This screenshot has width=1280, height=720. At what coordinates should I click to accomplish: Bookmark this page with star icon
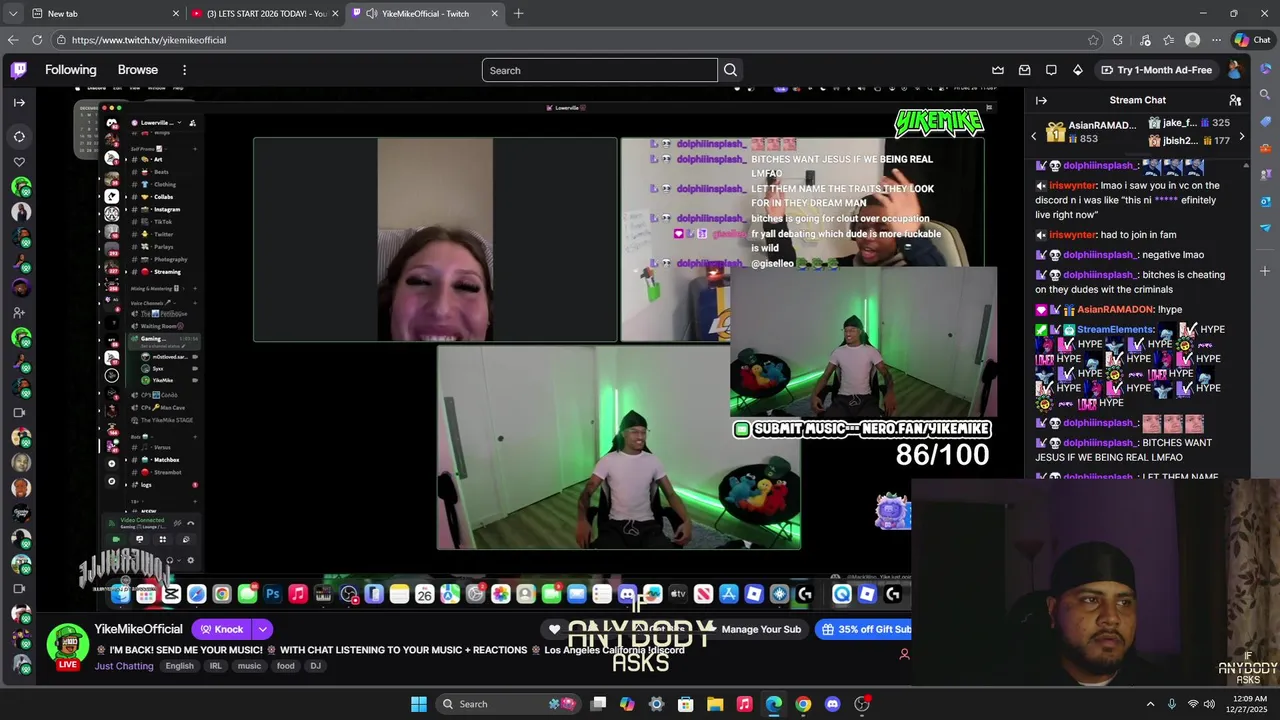(1093, 40)
